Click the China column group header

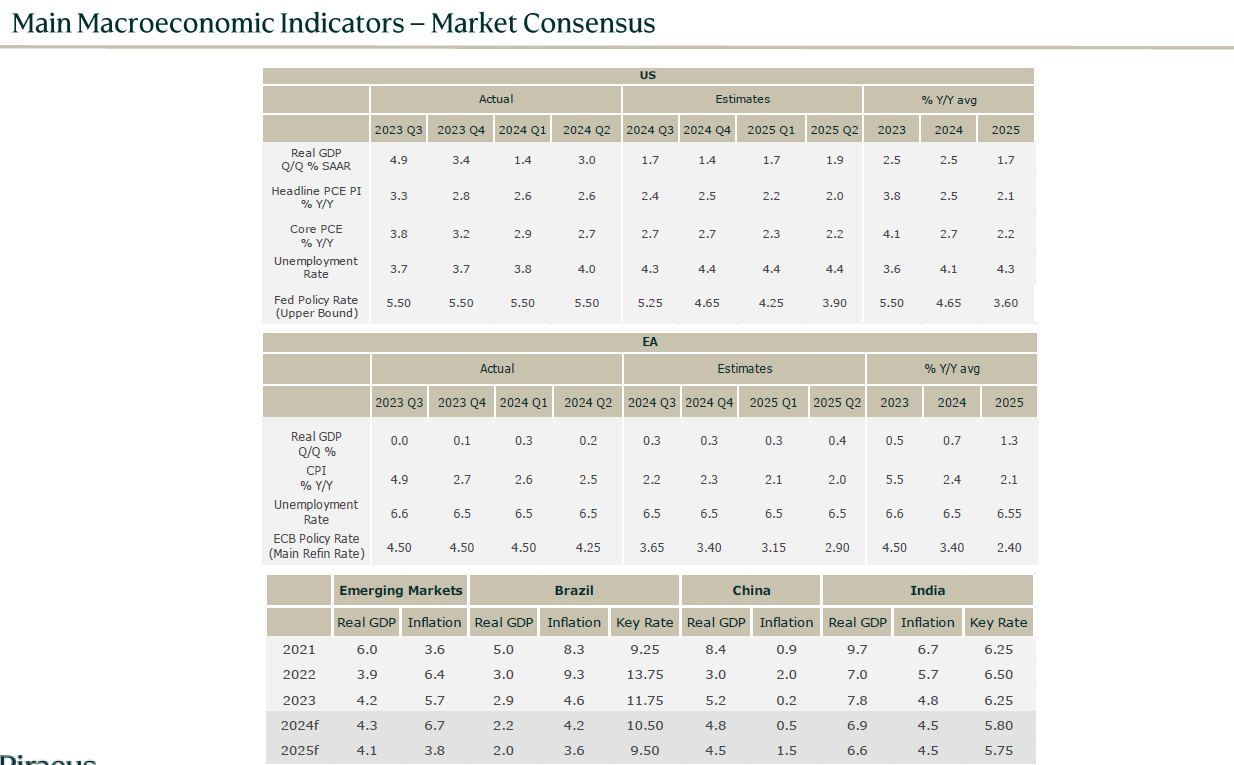point(751,590)
